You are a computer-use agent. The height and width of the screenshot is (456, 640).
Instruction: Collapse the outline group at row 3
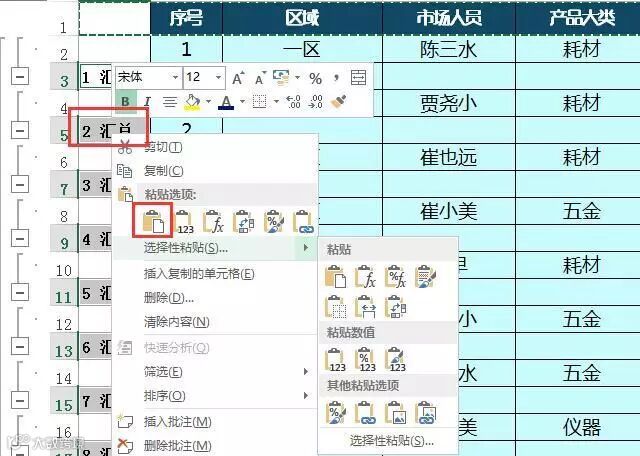(x=20, y=76)
